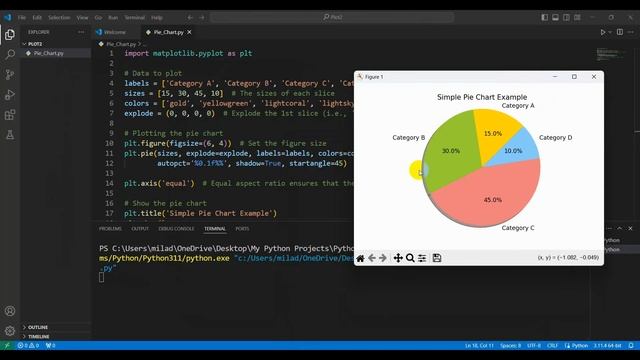Select the Zoom magnifier in Figure 1 toolbar
This screenshot has height=360, width=640.
pos(410,258)
